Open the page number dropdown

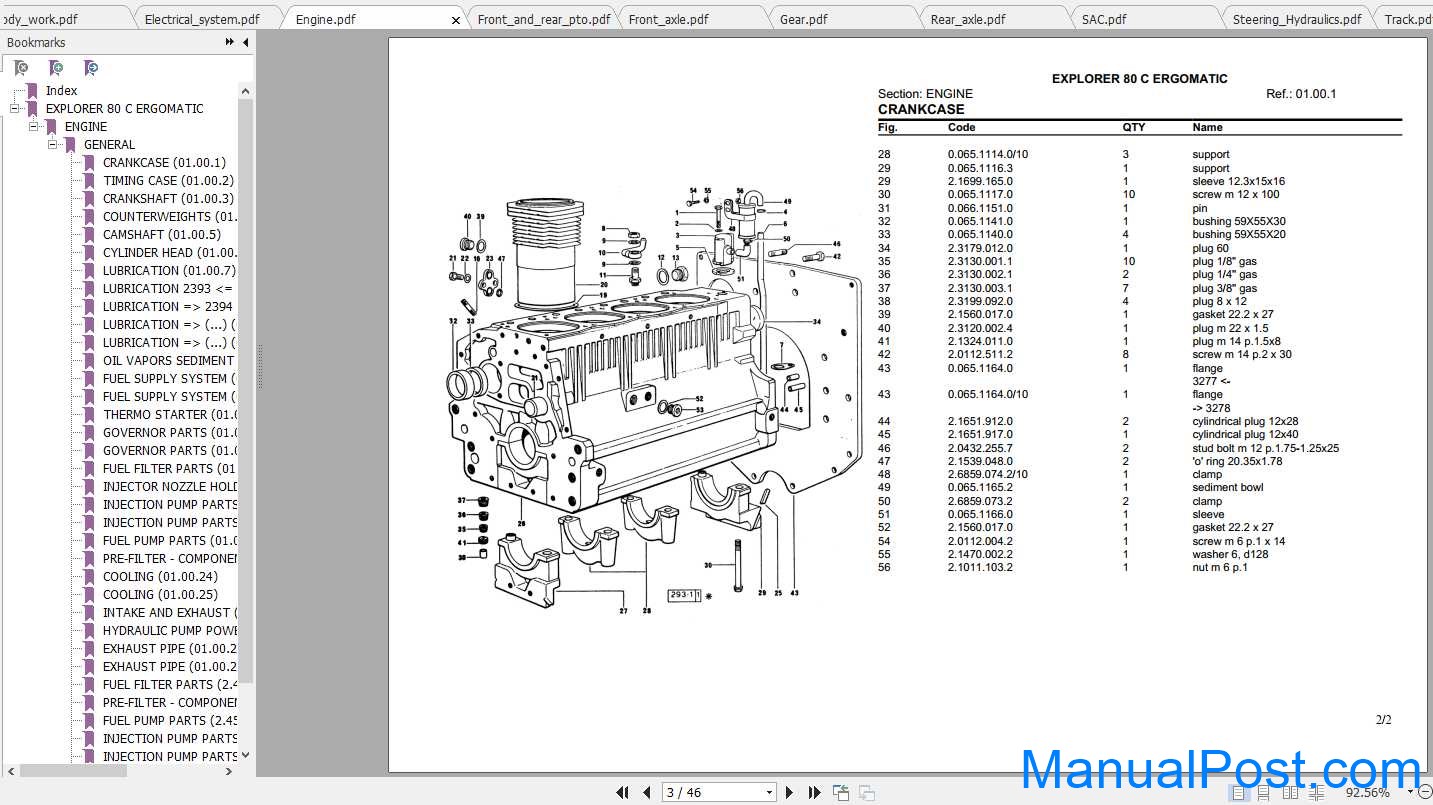pos(768,792)
